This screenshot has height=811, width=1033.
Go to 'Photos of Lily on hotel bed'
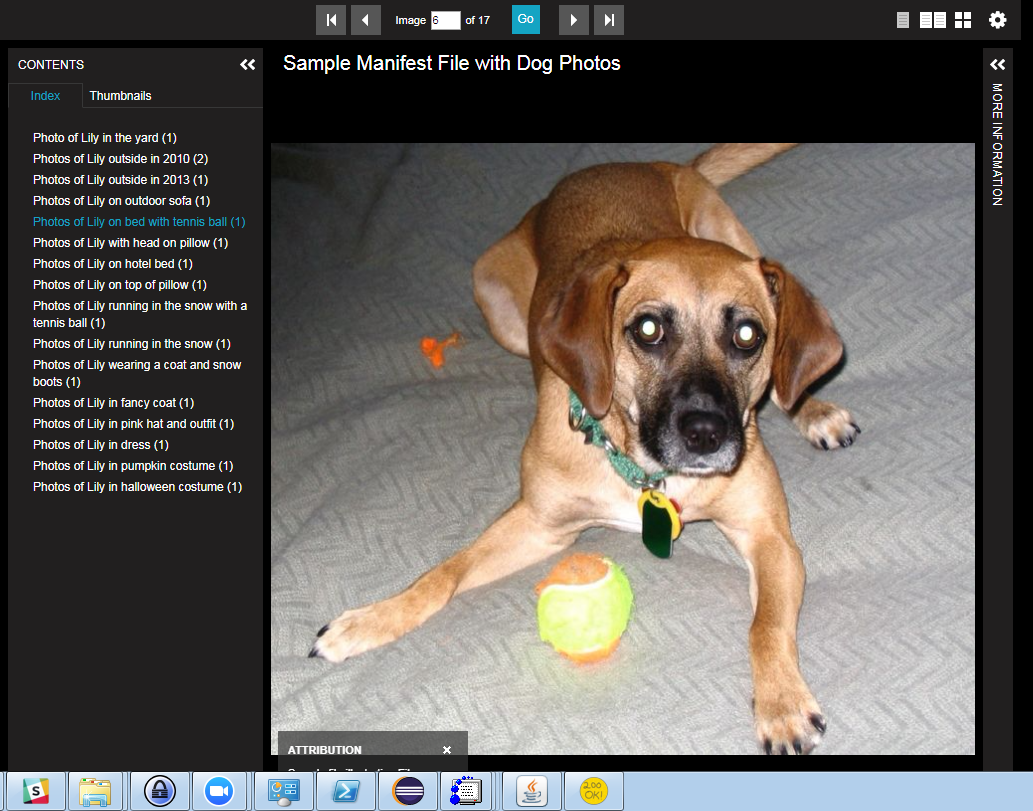pos(113,264)
